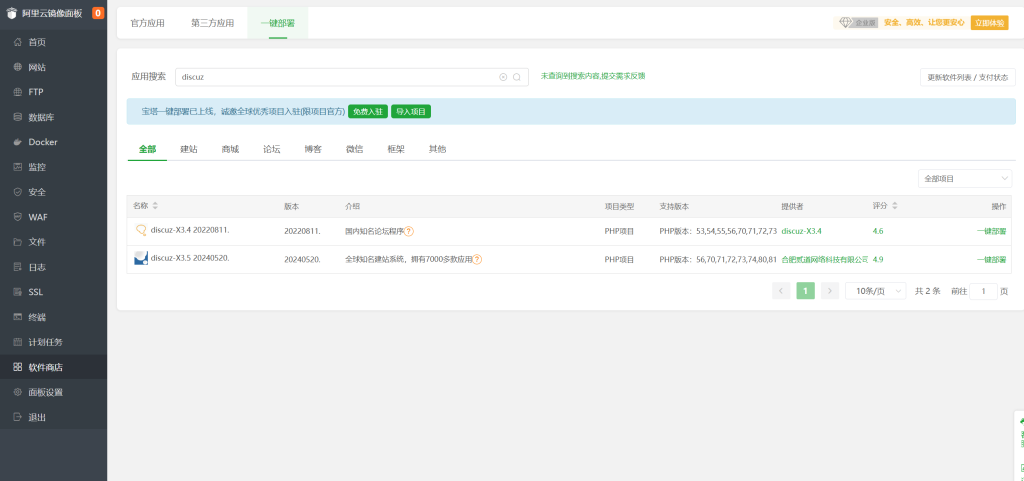Click the log icon beside 日志
Viewport: 1024px width, 481px height.
pos(18,267)
